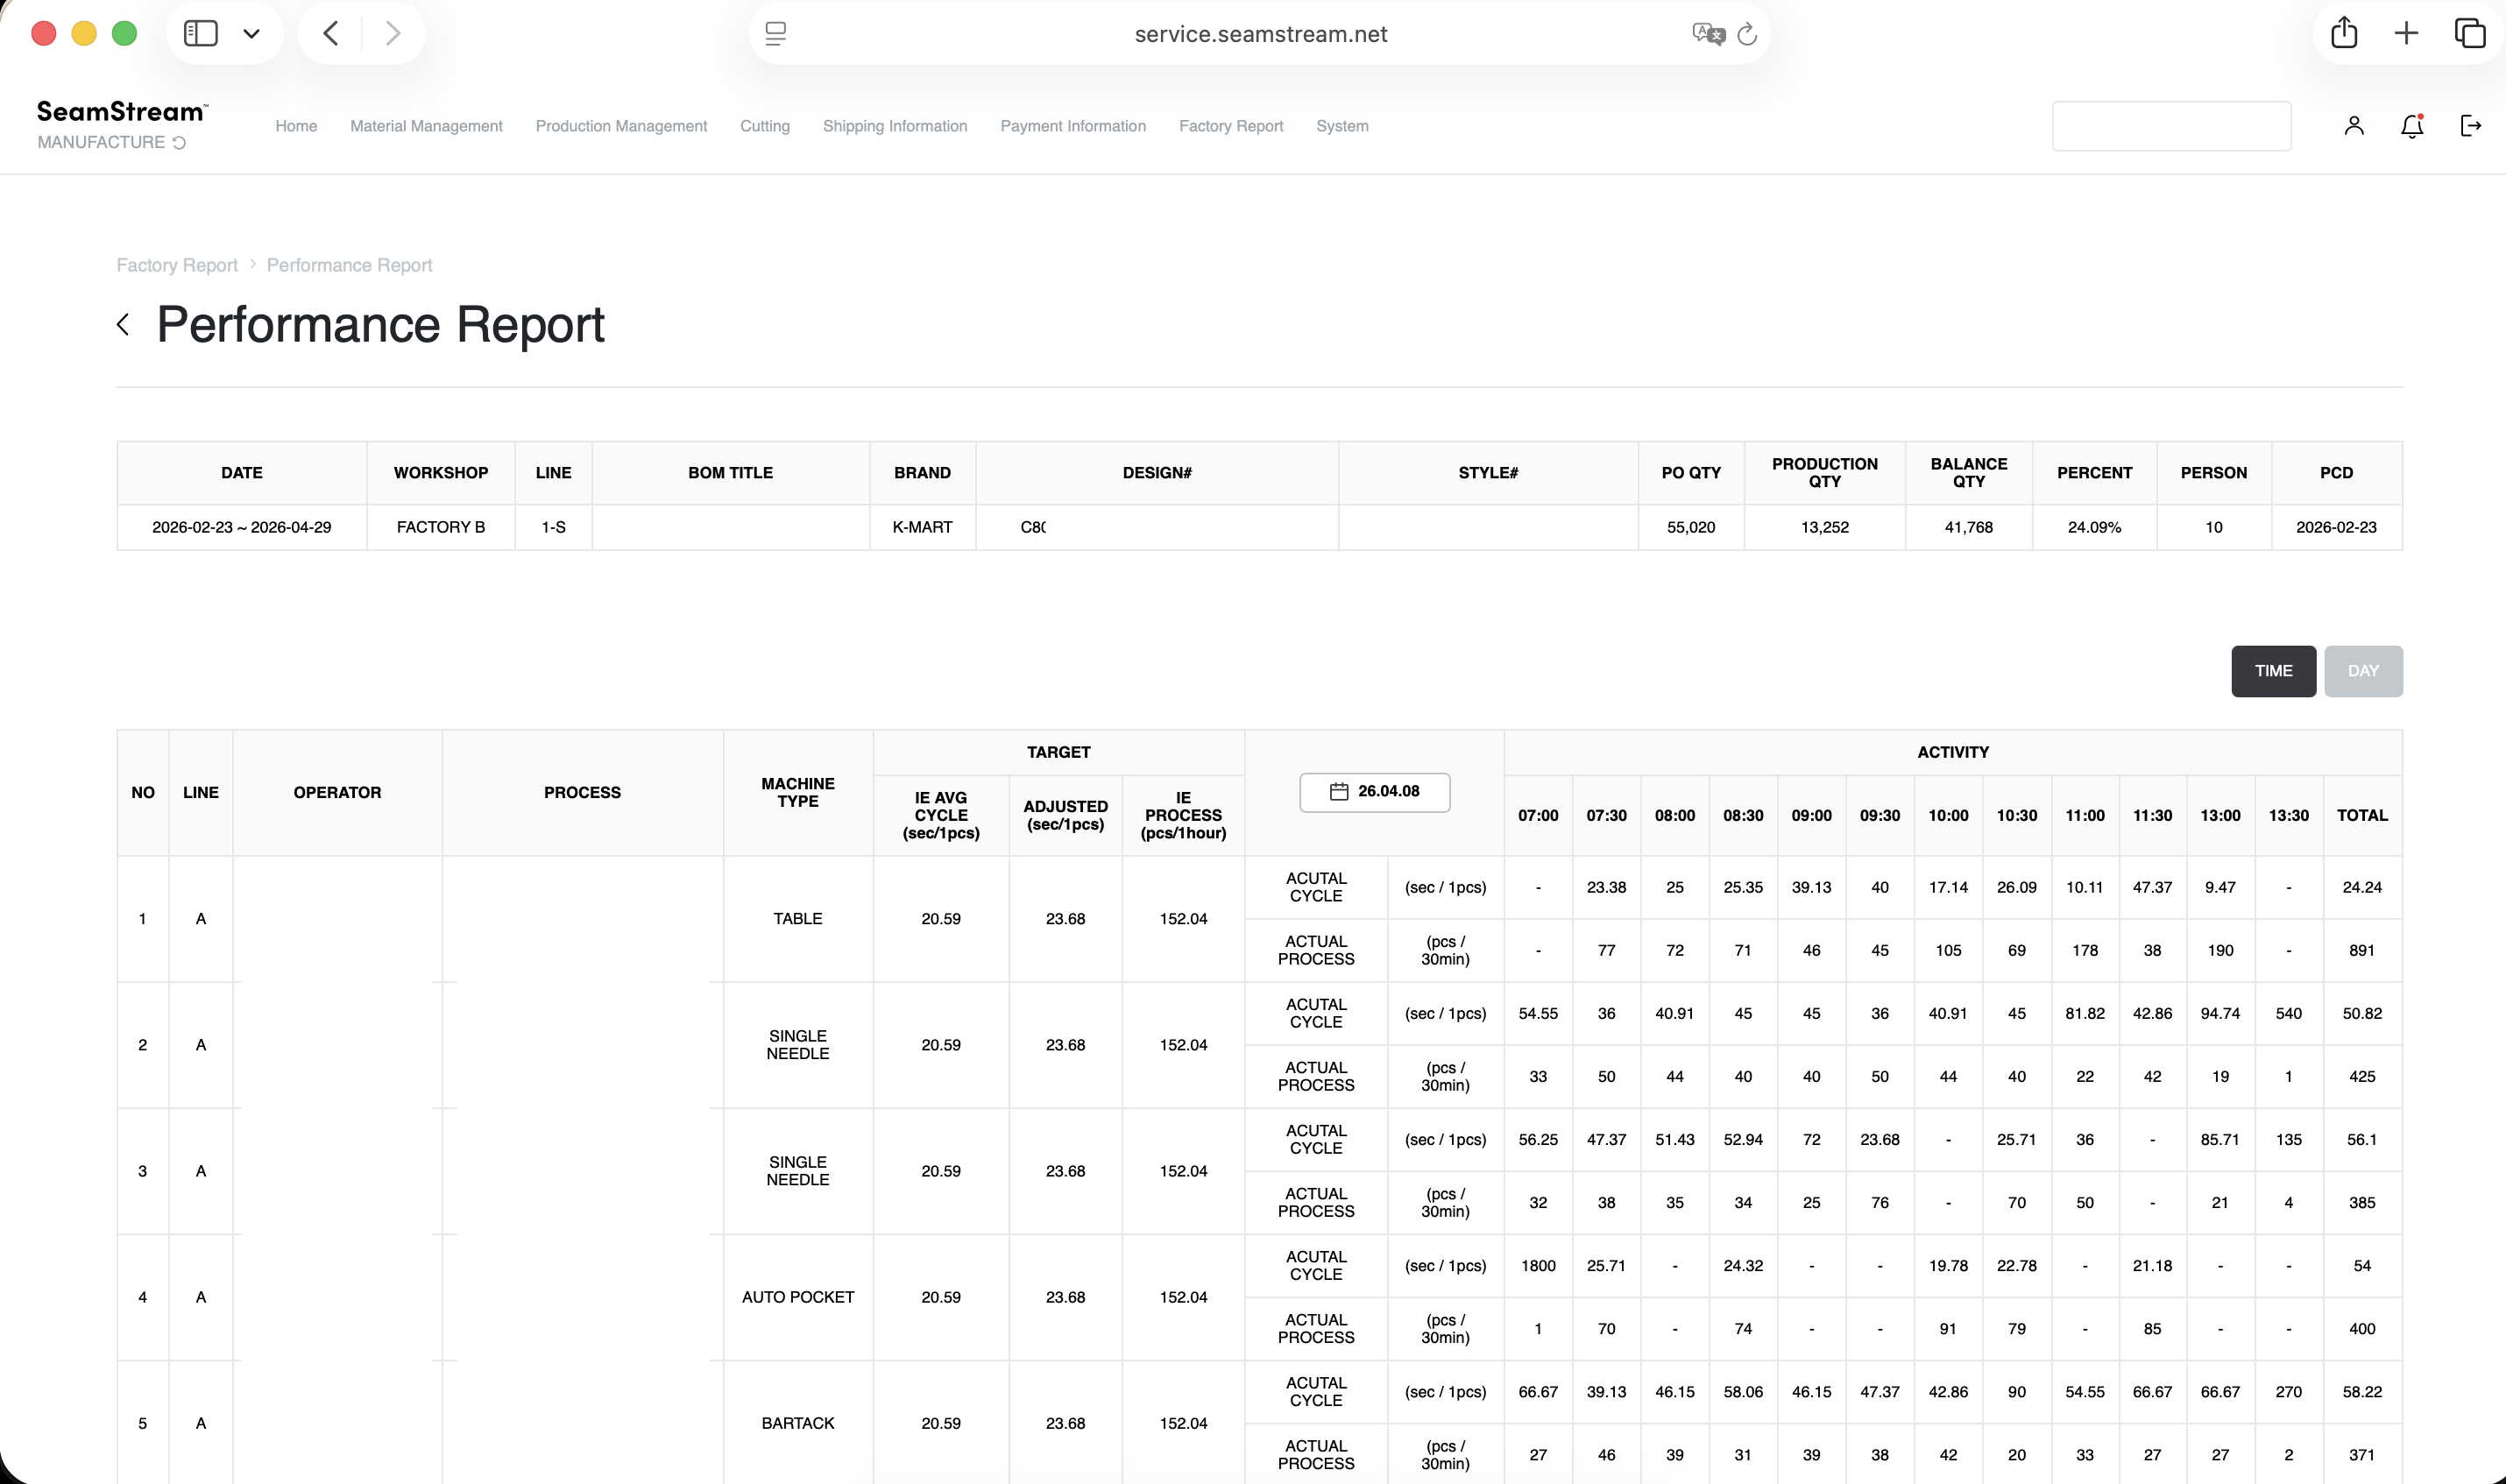Open the 26.04.08 date picker
2506x1484 pixels.
coord(1374,791)
